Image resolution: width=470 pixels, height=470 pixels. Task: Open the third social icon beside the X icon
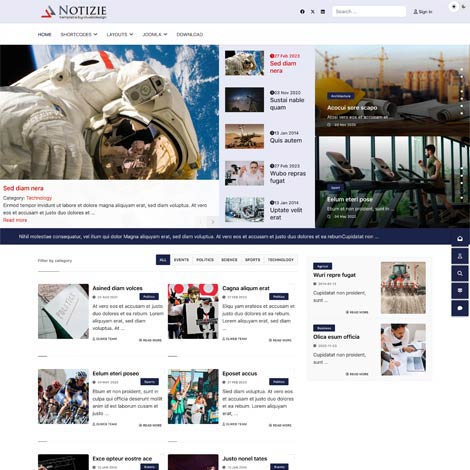(x=323, y=12)
